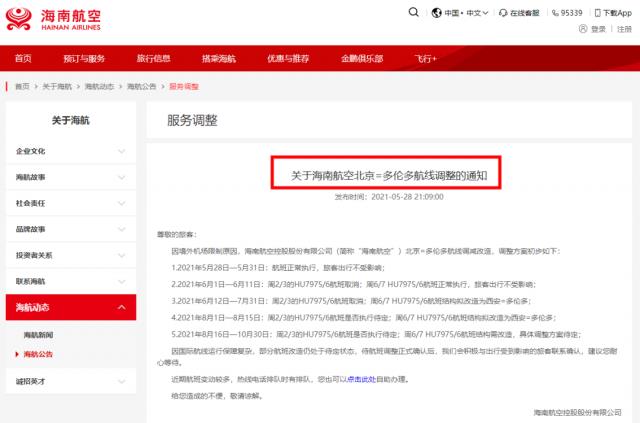640x423 pixels.
Task: Select 海航新闻 in the sidebar
Action: click(39, 333)
